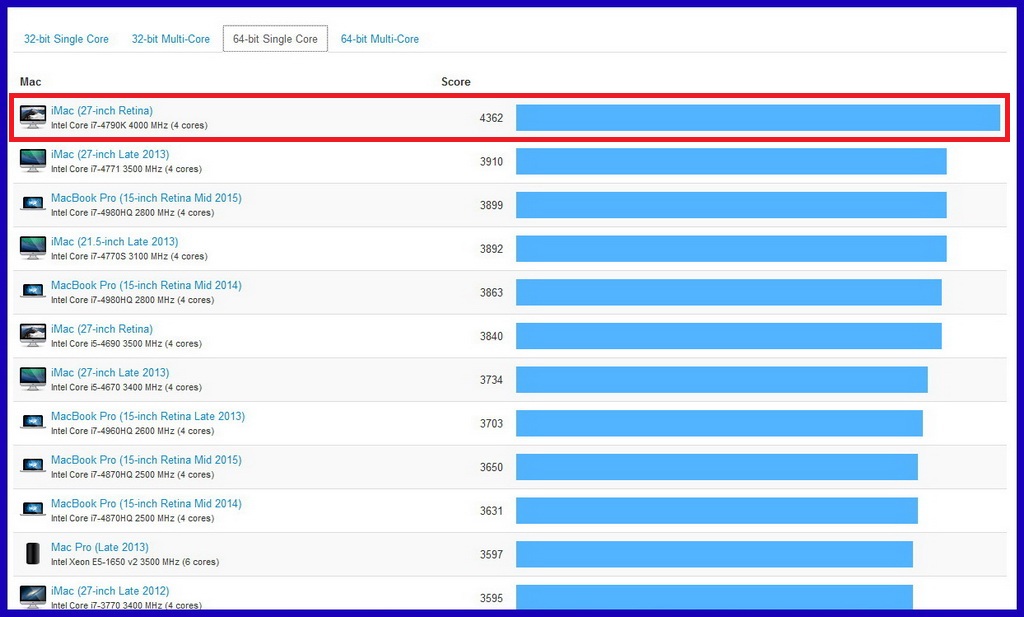Click 'Intel Core i5-4690 3500 MHz (4 cores)' text
The width and height of the screenshot is (1024, 617).
[x=127, y=344]
